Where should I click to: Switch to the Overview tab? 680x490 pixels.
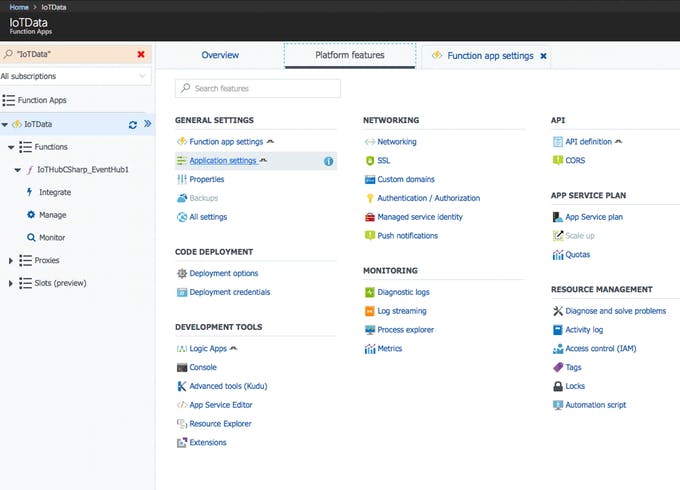pos(220,56)
